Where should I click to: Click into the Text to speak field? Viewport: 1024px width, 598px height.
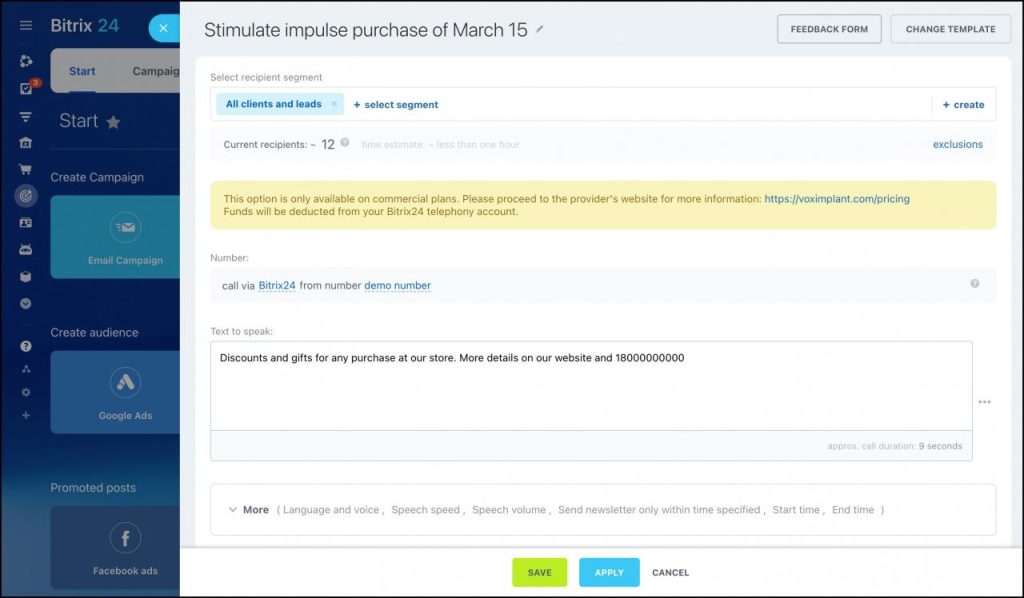[x=591, y=386]
